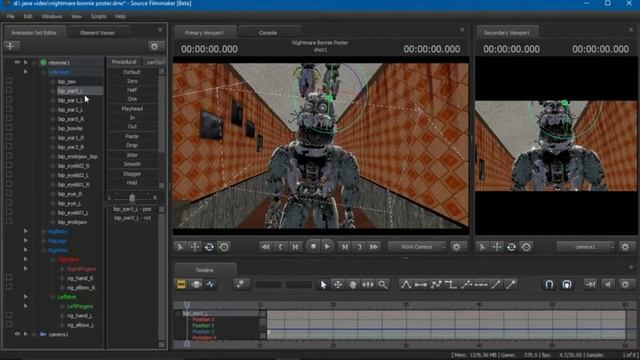The width and height of the screenshot is (640, 360).
Task: Tick the checkbox beside rig_hand_L
Action: click(9, 315)
